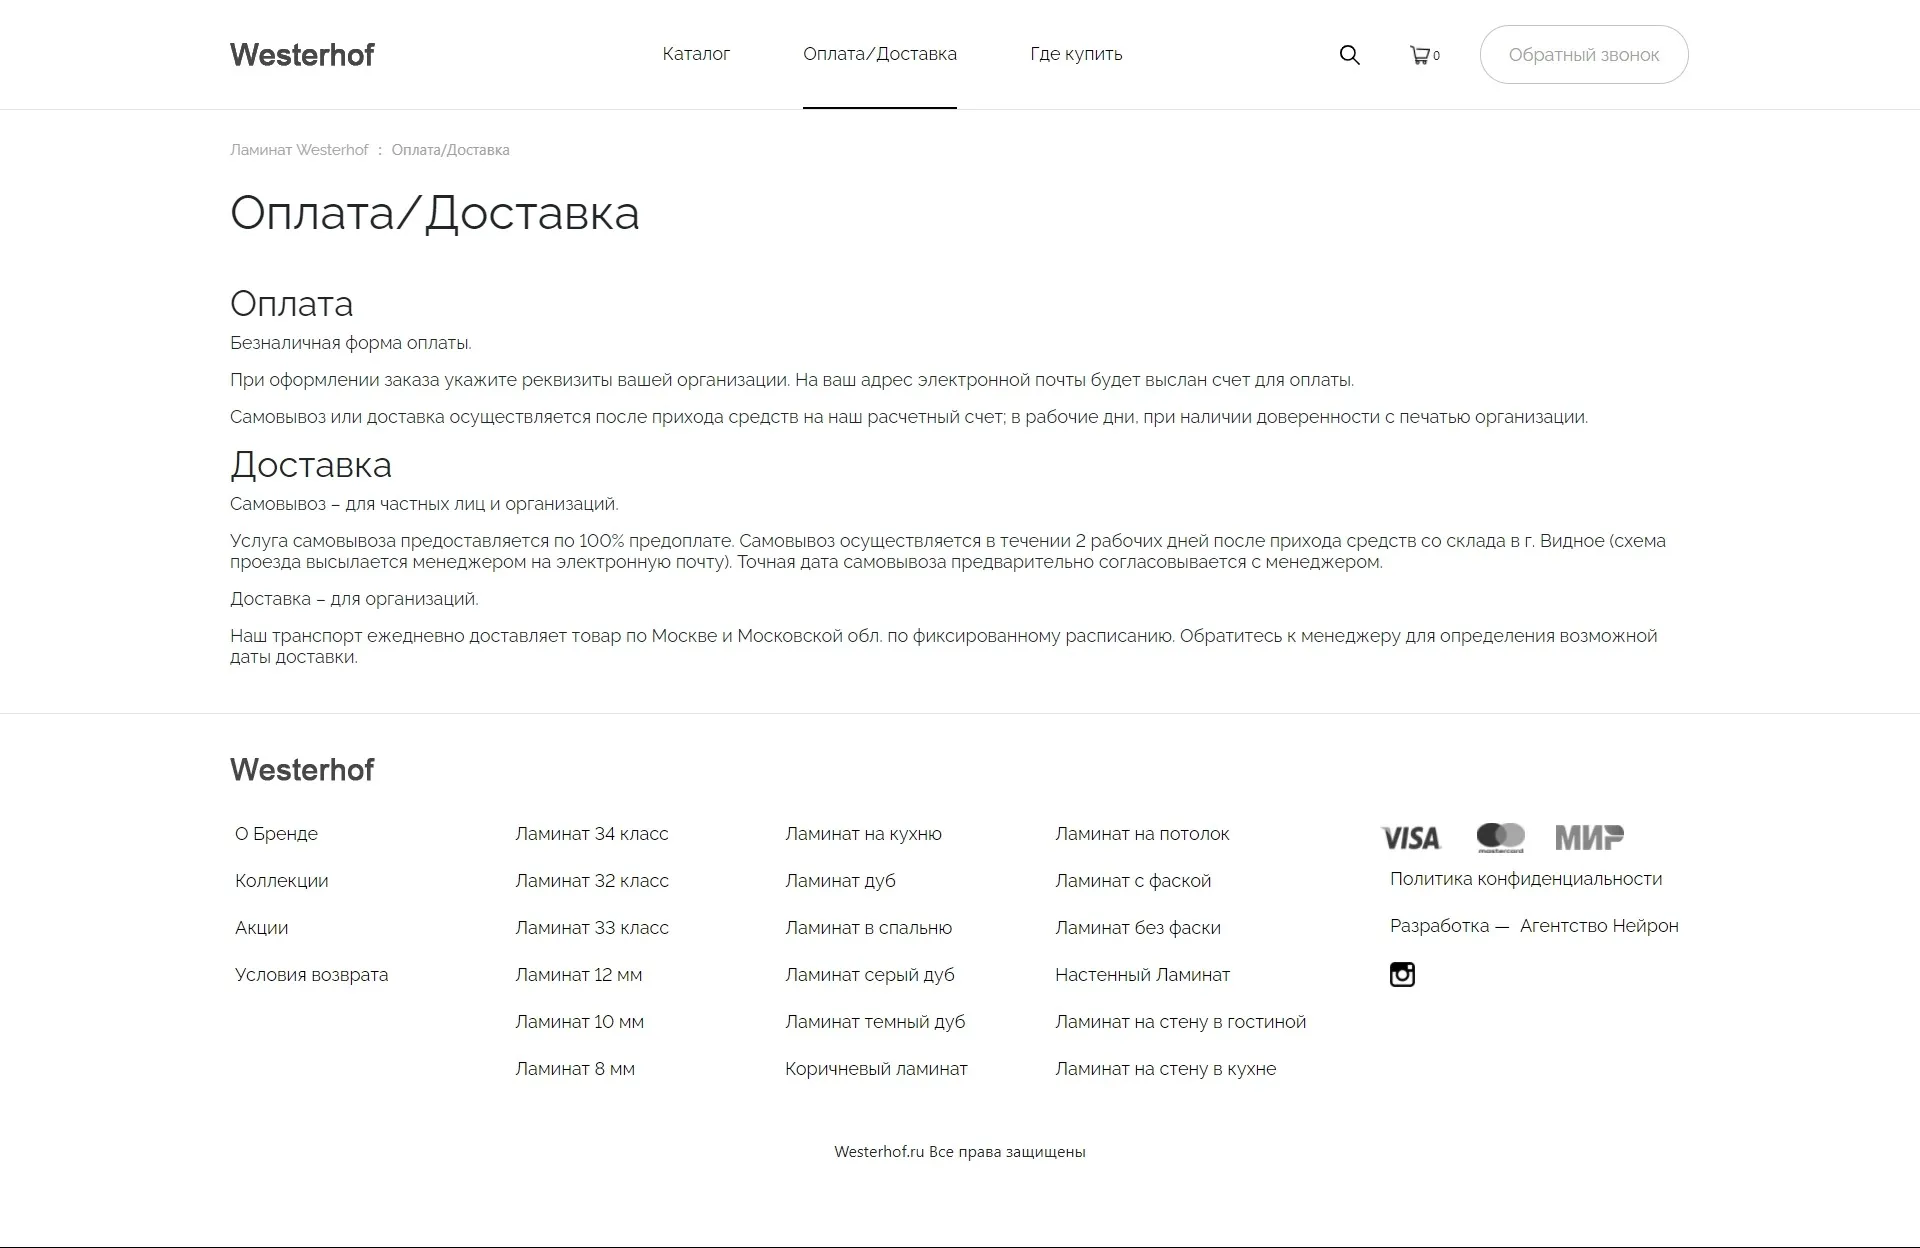Click text 'Безналичная форма оплаты.'
This screenshot has width=1920, height=1248.
click(x=351, y=343)
